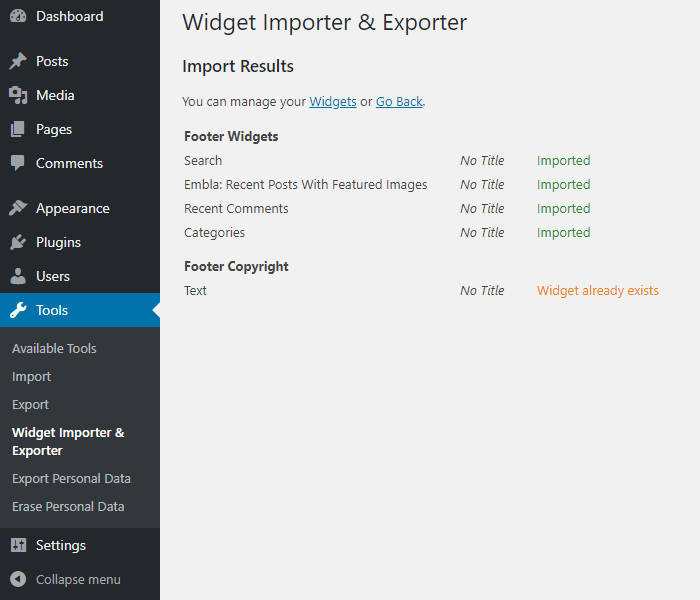This screenshot has width=700, height=600.
Task: Click the Go Back link
Action: click(x=399, y=102)
